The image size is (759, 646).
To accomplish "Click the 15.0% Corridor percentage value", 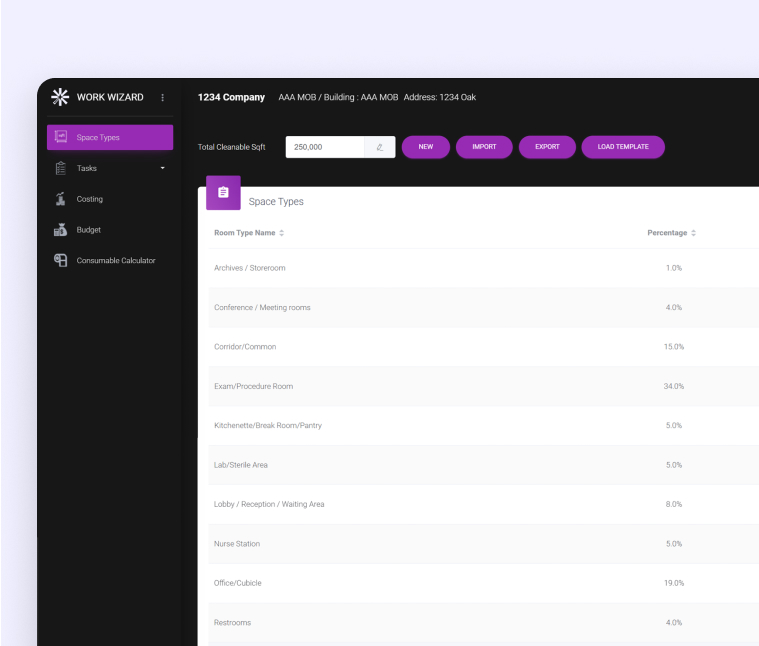I will (x=674, y=346).
